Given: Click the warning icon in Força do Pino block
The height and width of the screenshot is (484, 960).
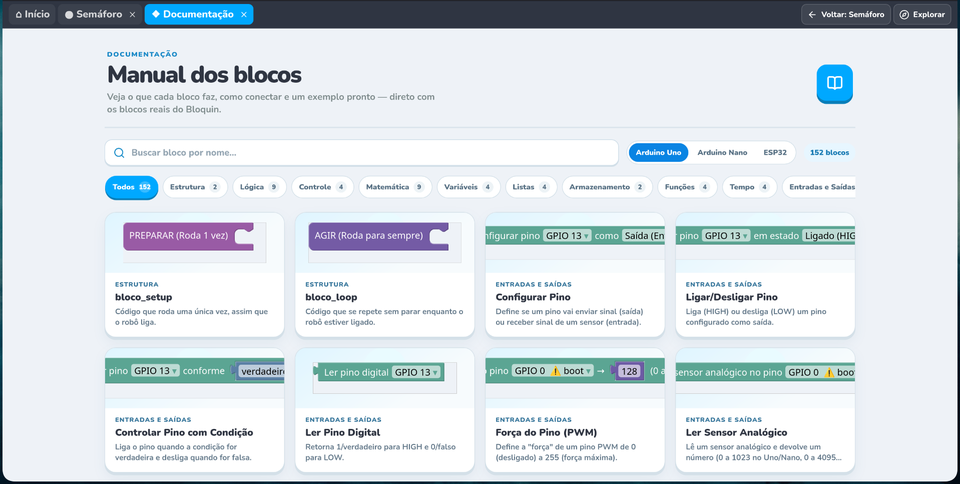Looking at the screenshot, I should tap(556, 371).
